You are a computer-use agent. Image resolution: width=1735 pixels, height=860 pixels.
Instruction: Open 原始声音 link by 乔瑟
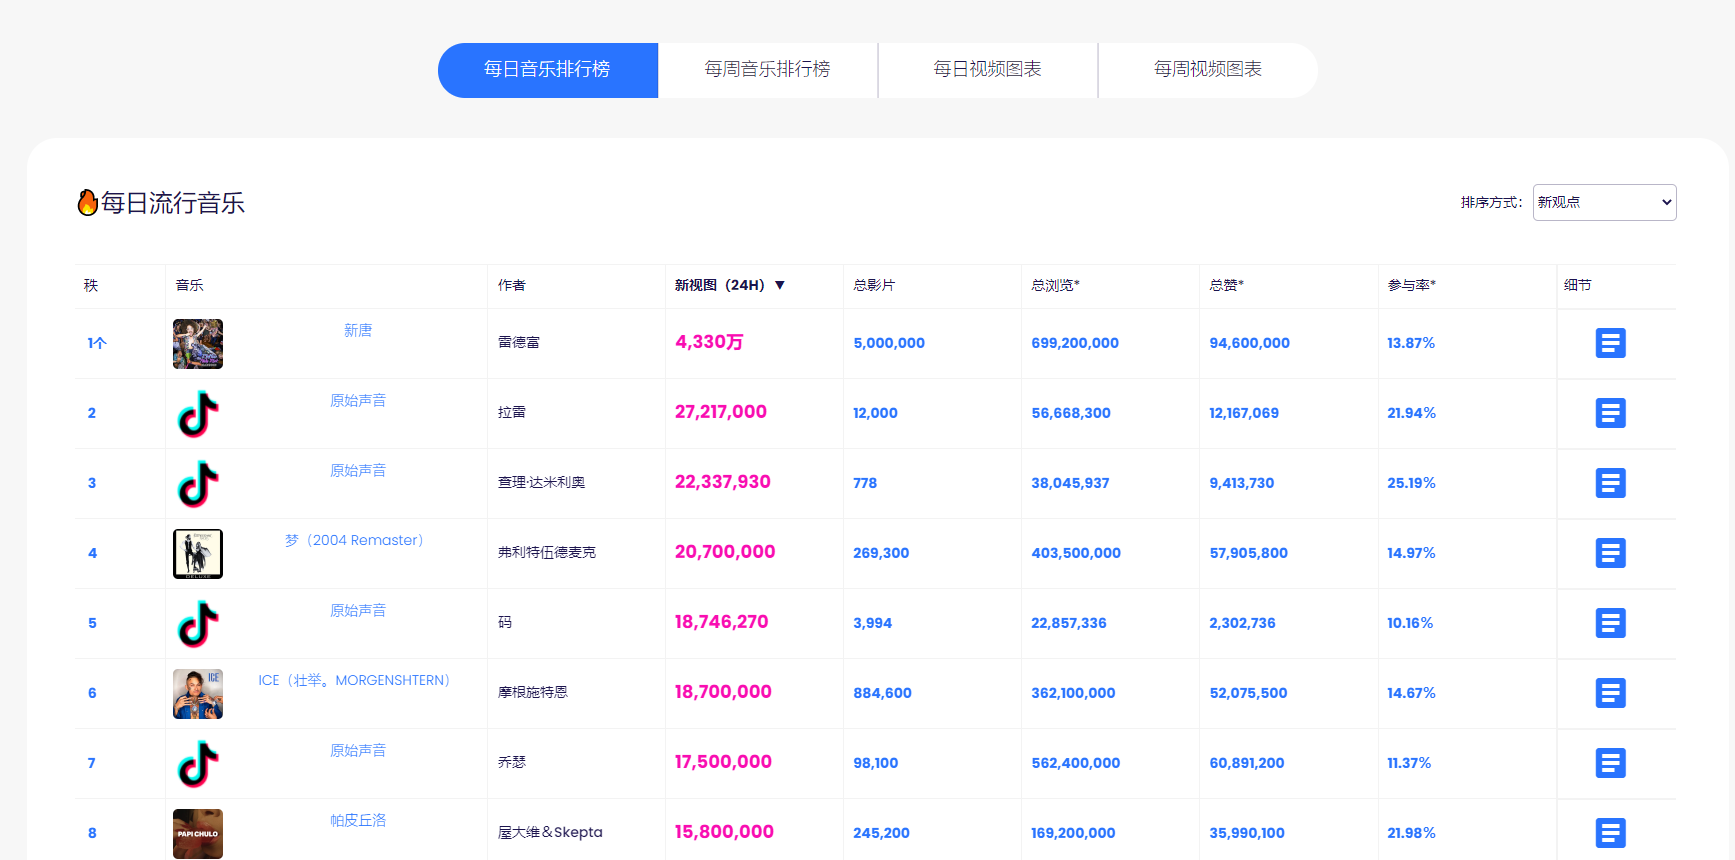pos(358,750)
